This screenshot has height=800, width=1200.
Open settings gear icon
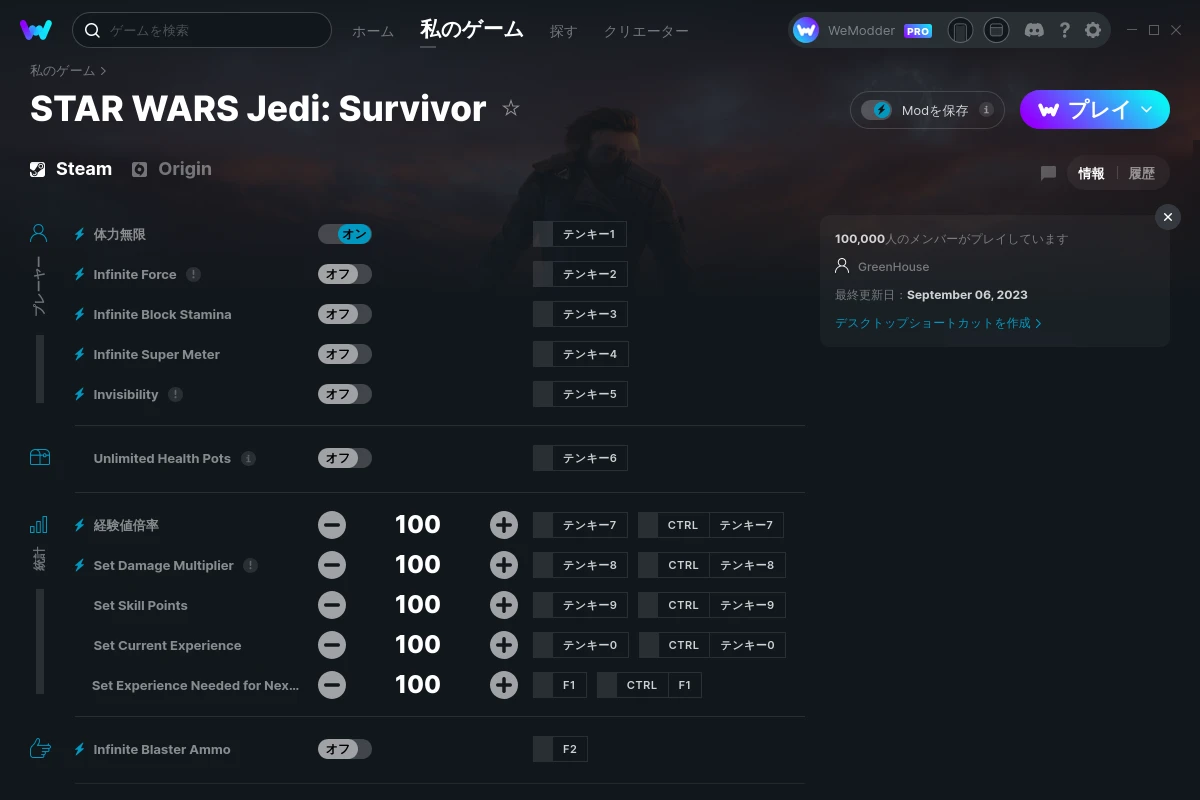[x=1093, y=30]
